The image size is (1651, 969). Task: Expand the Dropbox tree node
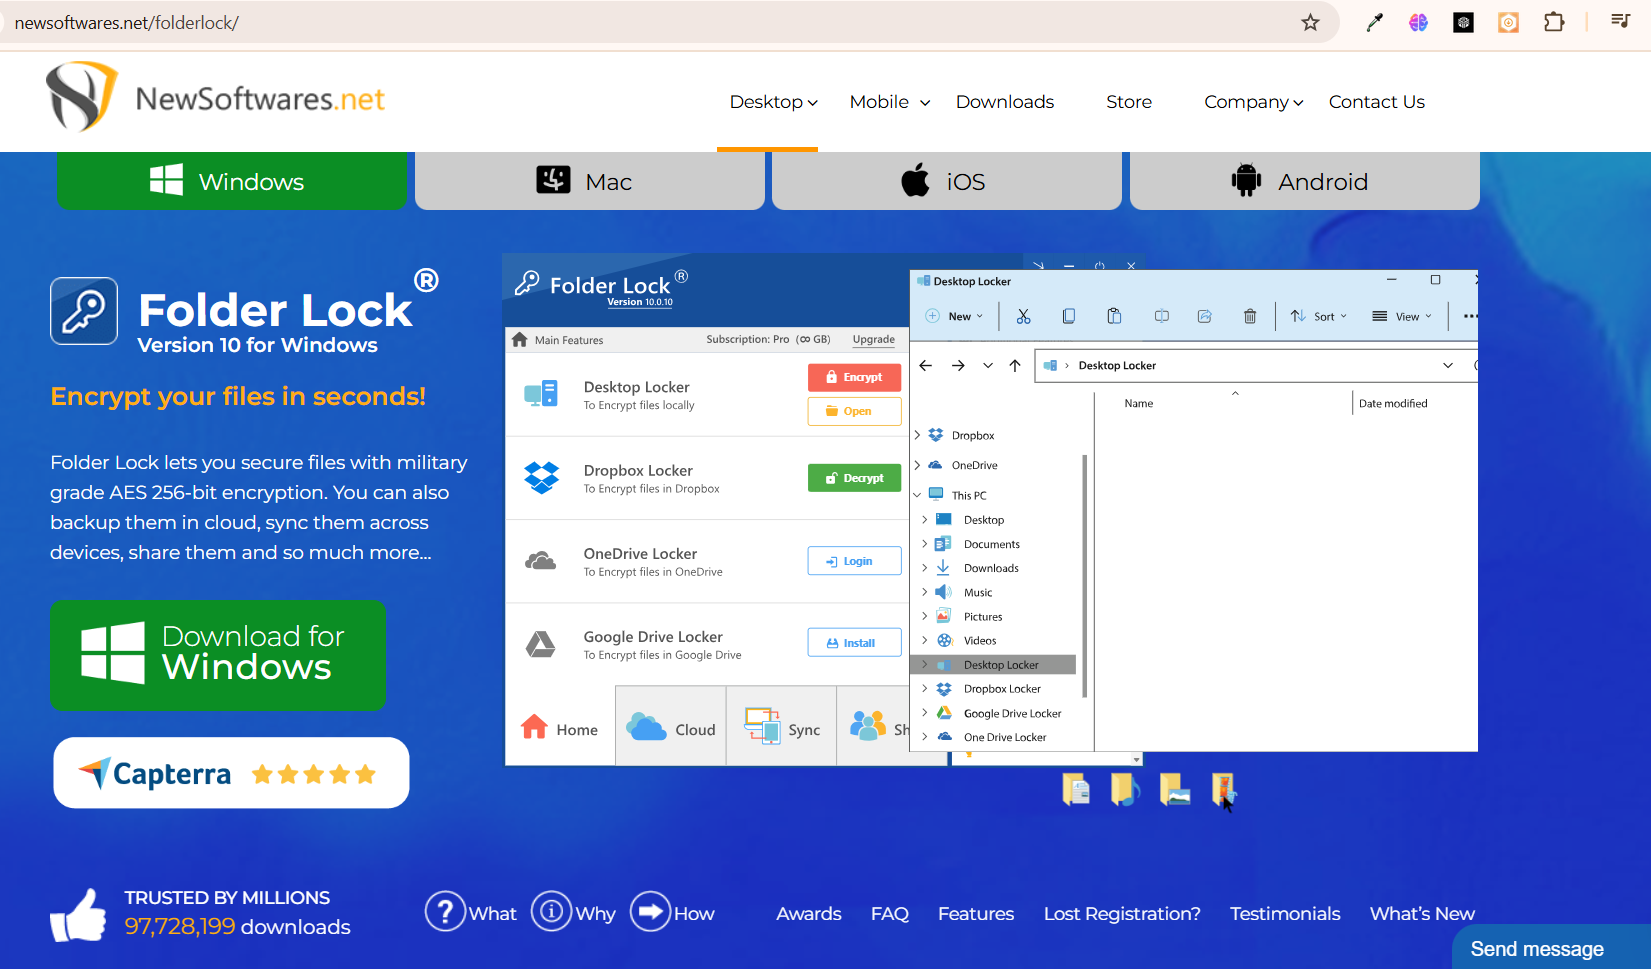pyautogui.click(x=917, y=435)
